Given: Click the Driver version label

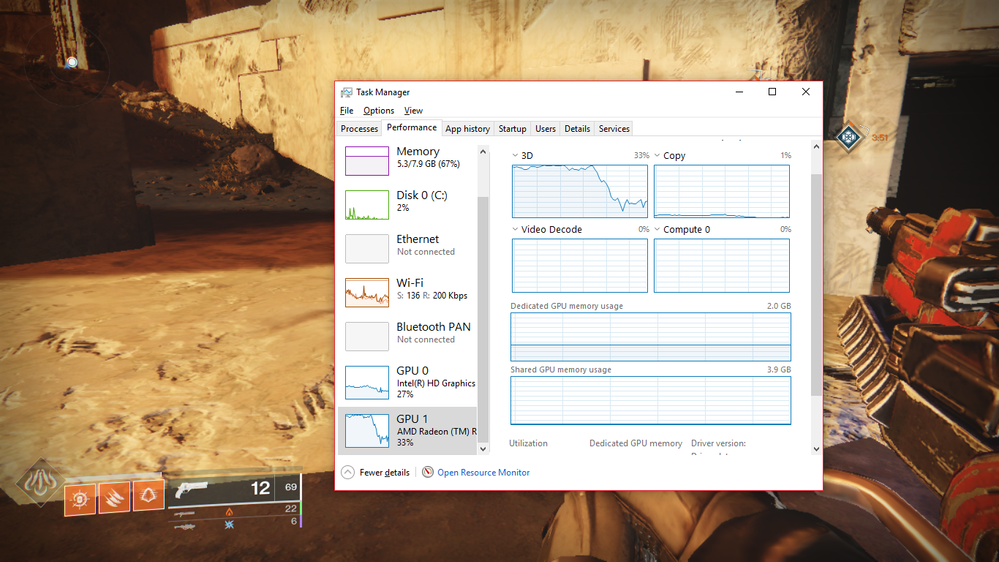Looking at the screenshot, I should tap(718, 443).
